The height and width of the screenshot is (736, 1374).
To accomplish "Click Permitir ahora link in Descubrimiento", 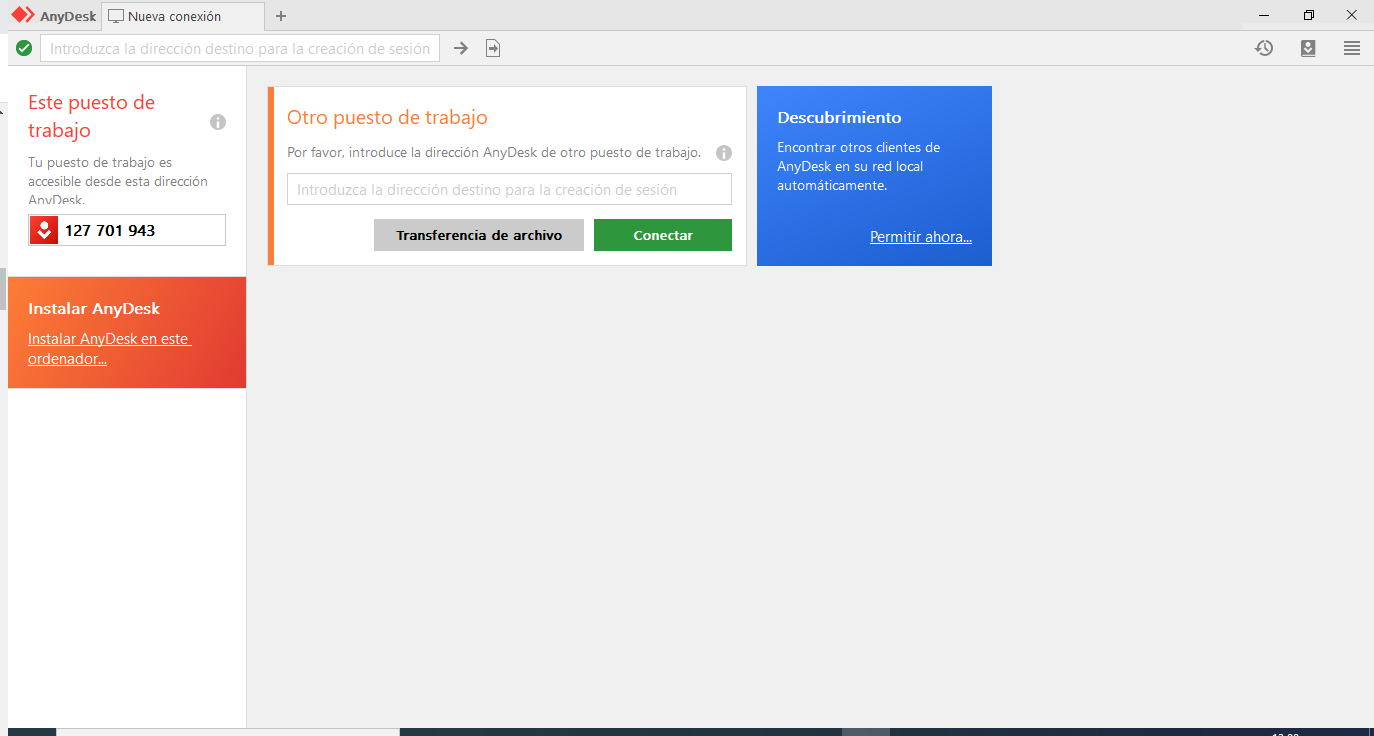I will pos(921,237).
